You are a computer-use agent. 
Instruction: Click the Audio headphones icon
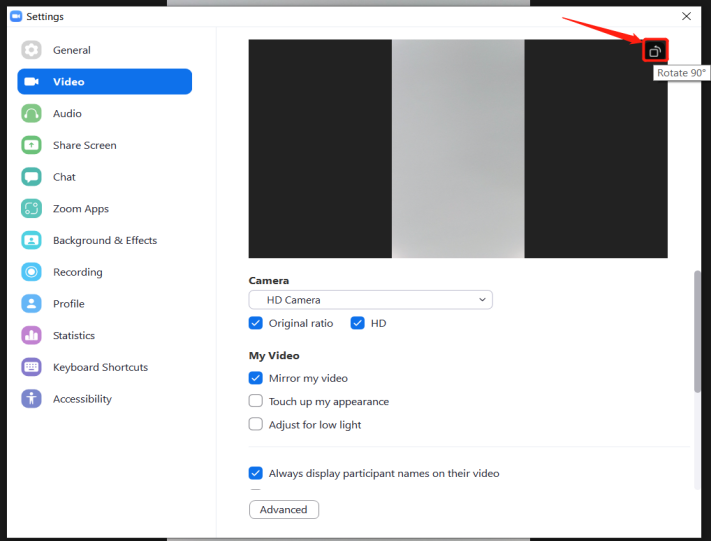point(31,113)
